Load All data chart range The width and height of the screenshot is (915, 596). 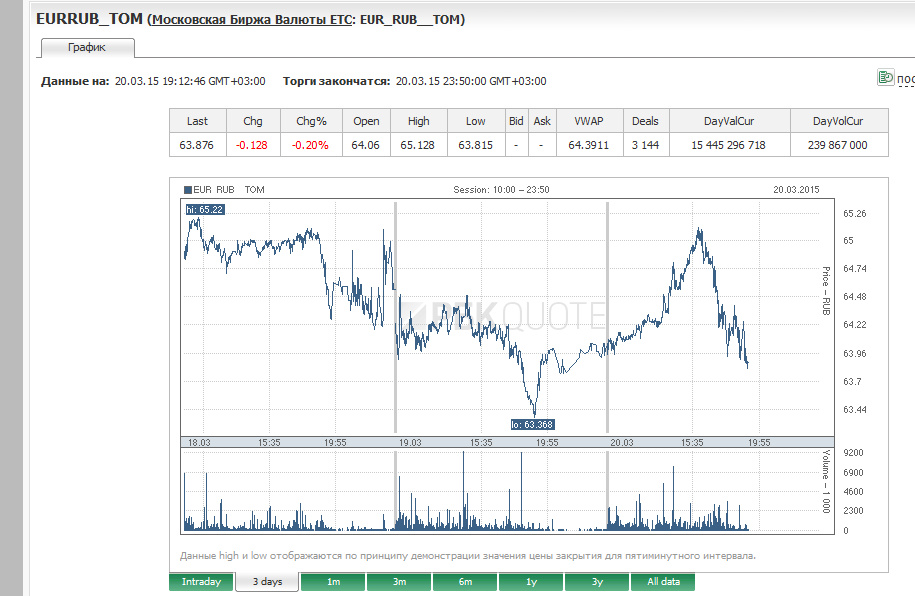(662, 581)
